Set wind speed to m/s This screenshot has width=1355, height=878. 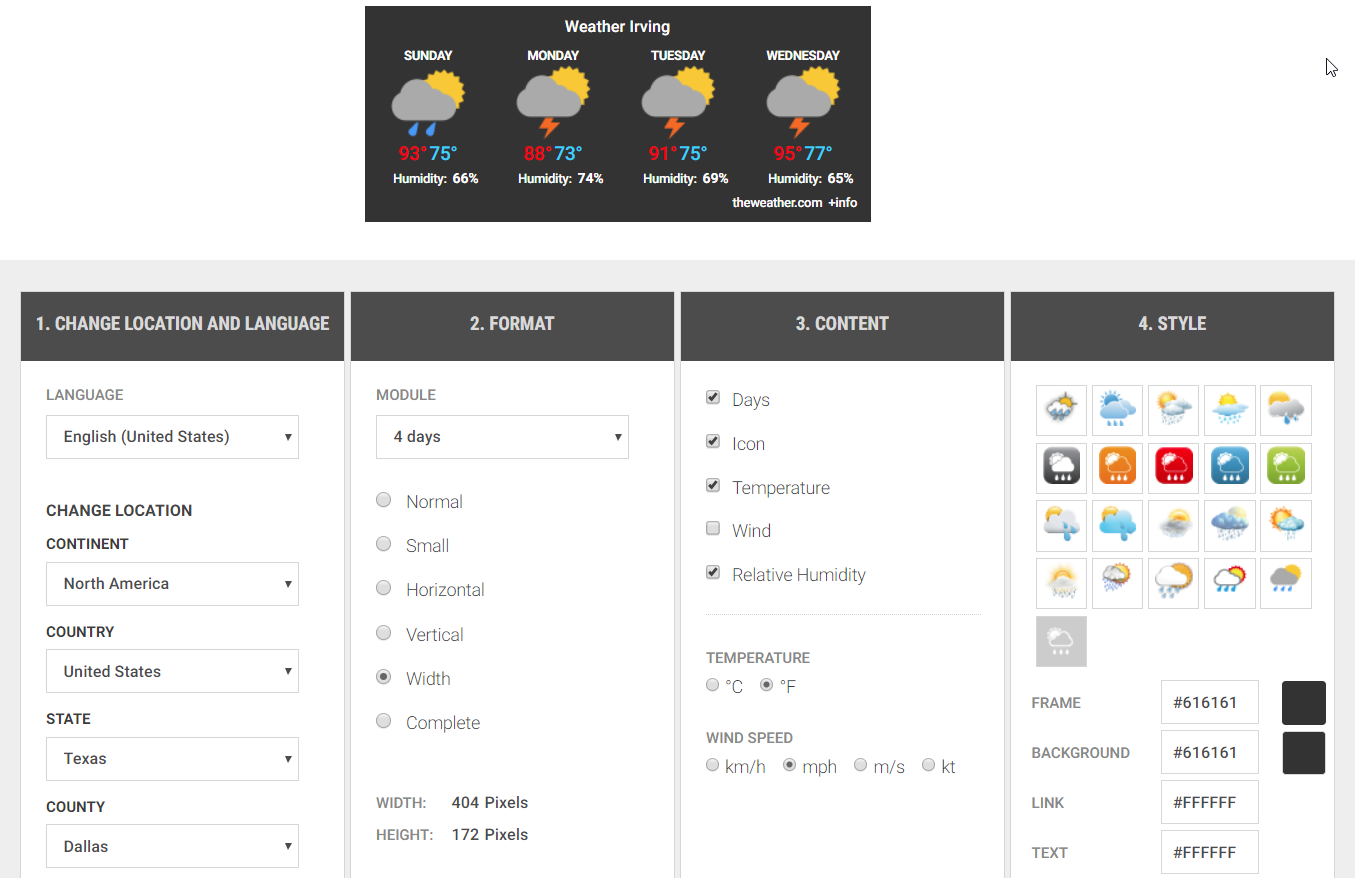[x=861, y=765]
